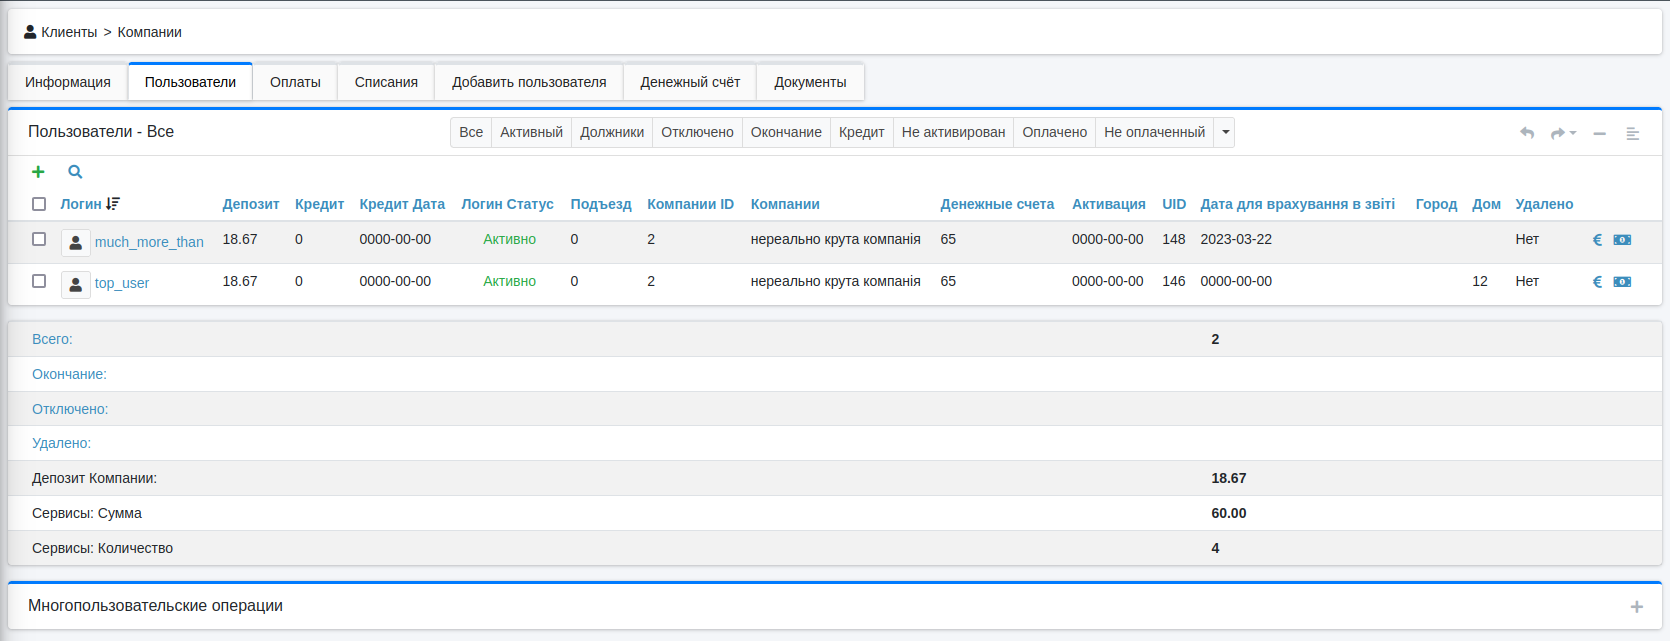This screenshot has width=1670, height=641.
Task: Click the list lines icon in panel header
Action: click(x=1633, y=133)
